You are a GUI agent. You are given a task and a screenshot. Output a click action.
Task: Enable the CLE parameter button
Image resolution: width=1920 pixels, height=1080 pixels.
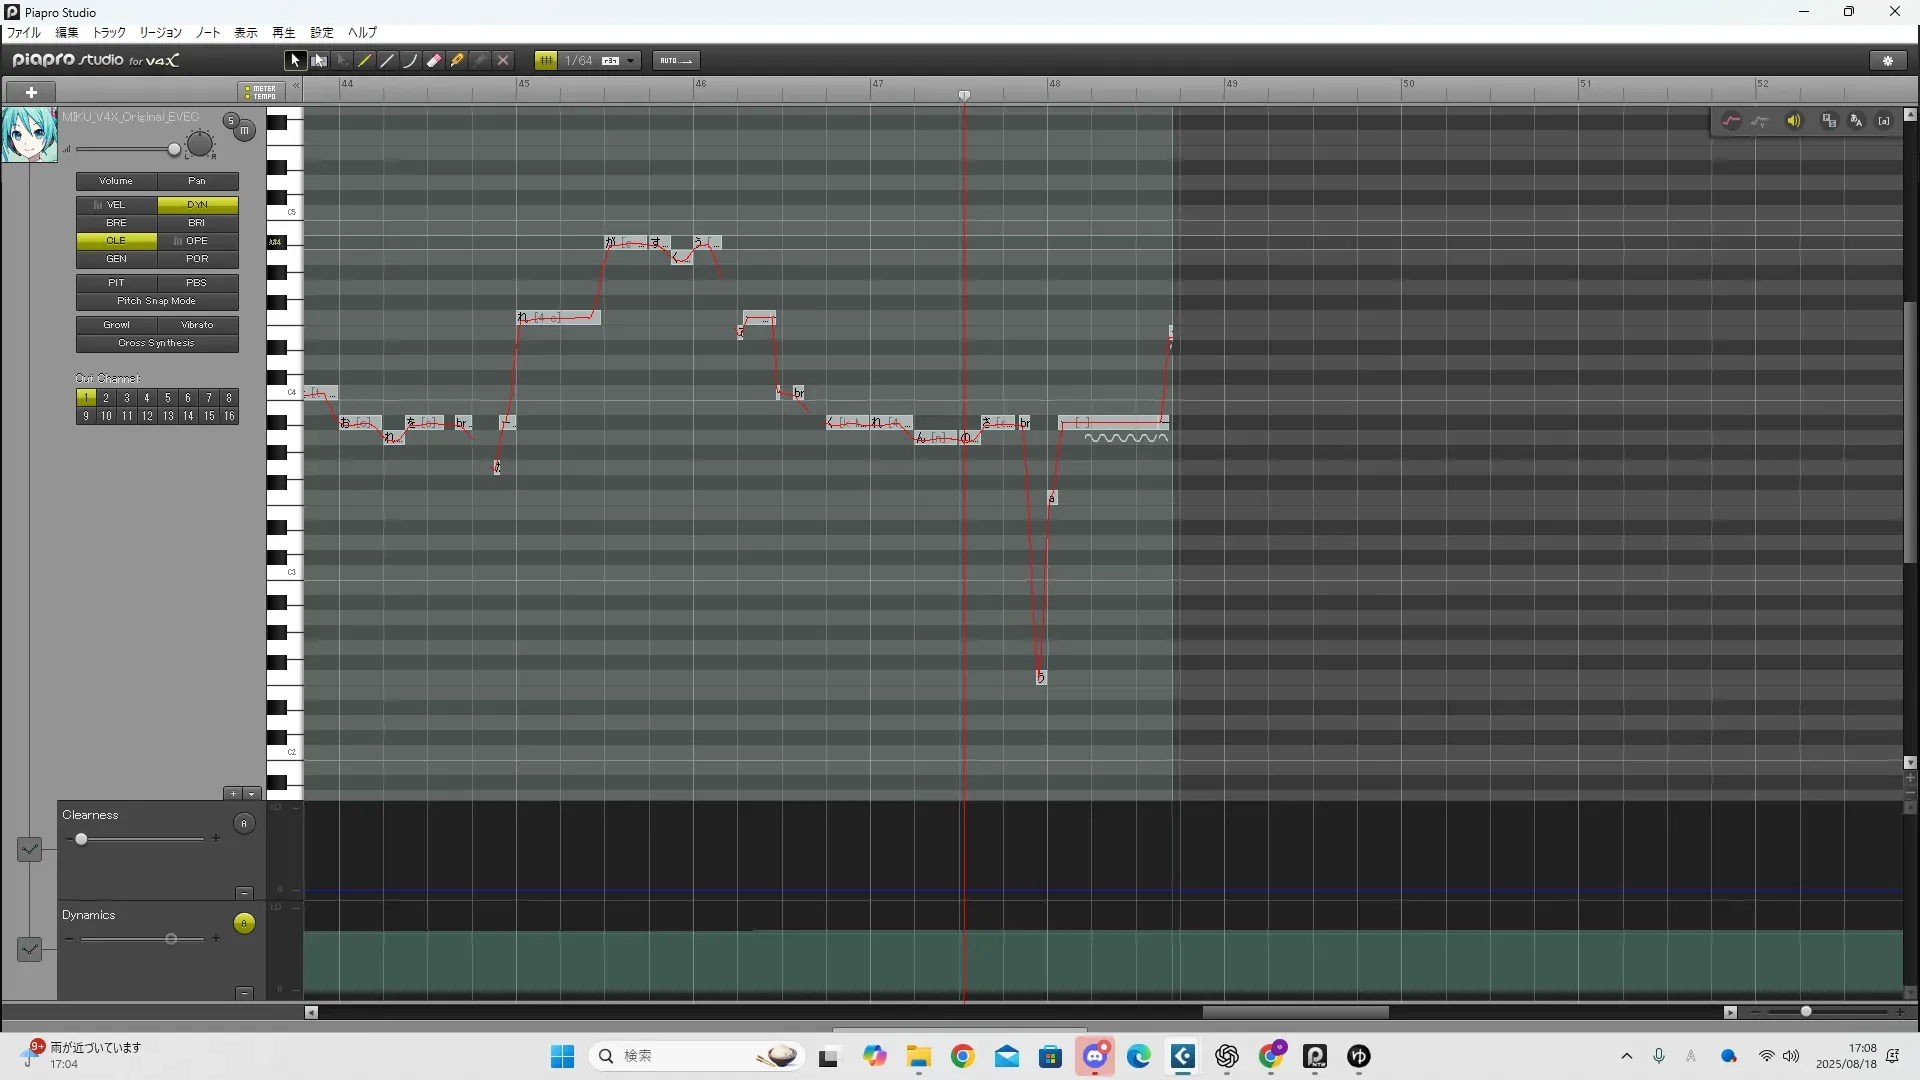coord(116,241)
